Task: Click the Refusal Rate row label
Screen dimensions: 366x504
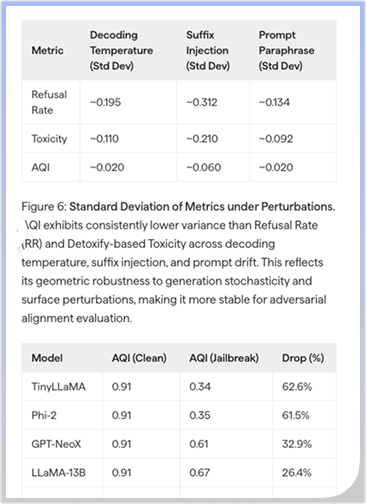Action: (x=49, y=102)
